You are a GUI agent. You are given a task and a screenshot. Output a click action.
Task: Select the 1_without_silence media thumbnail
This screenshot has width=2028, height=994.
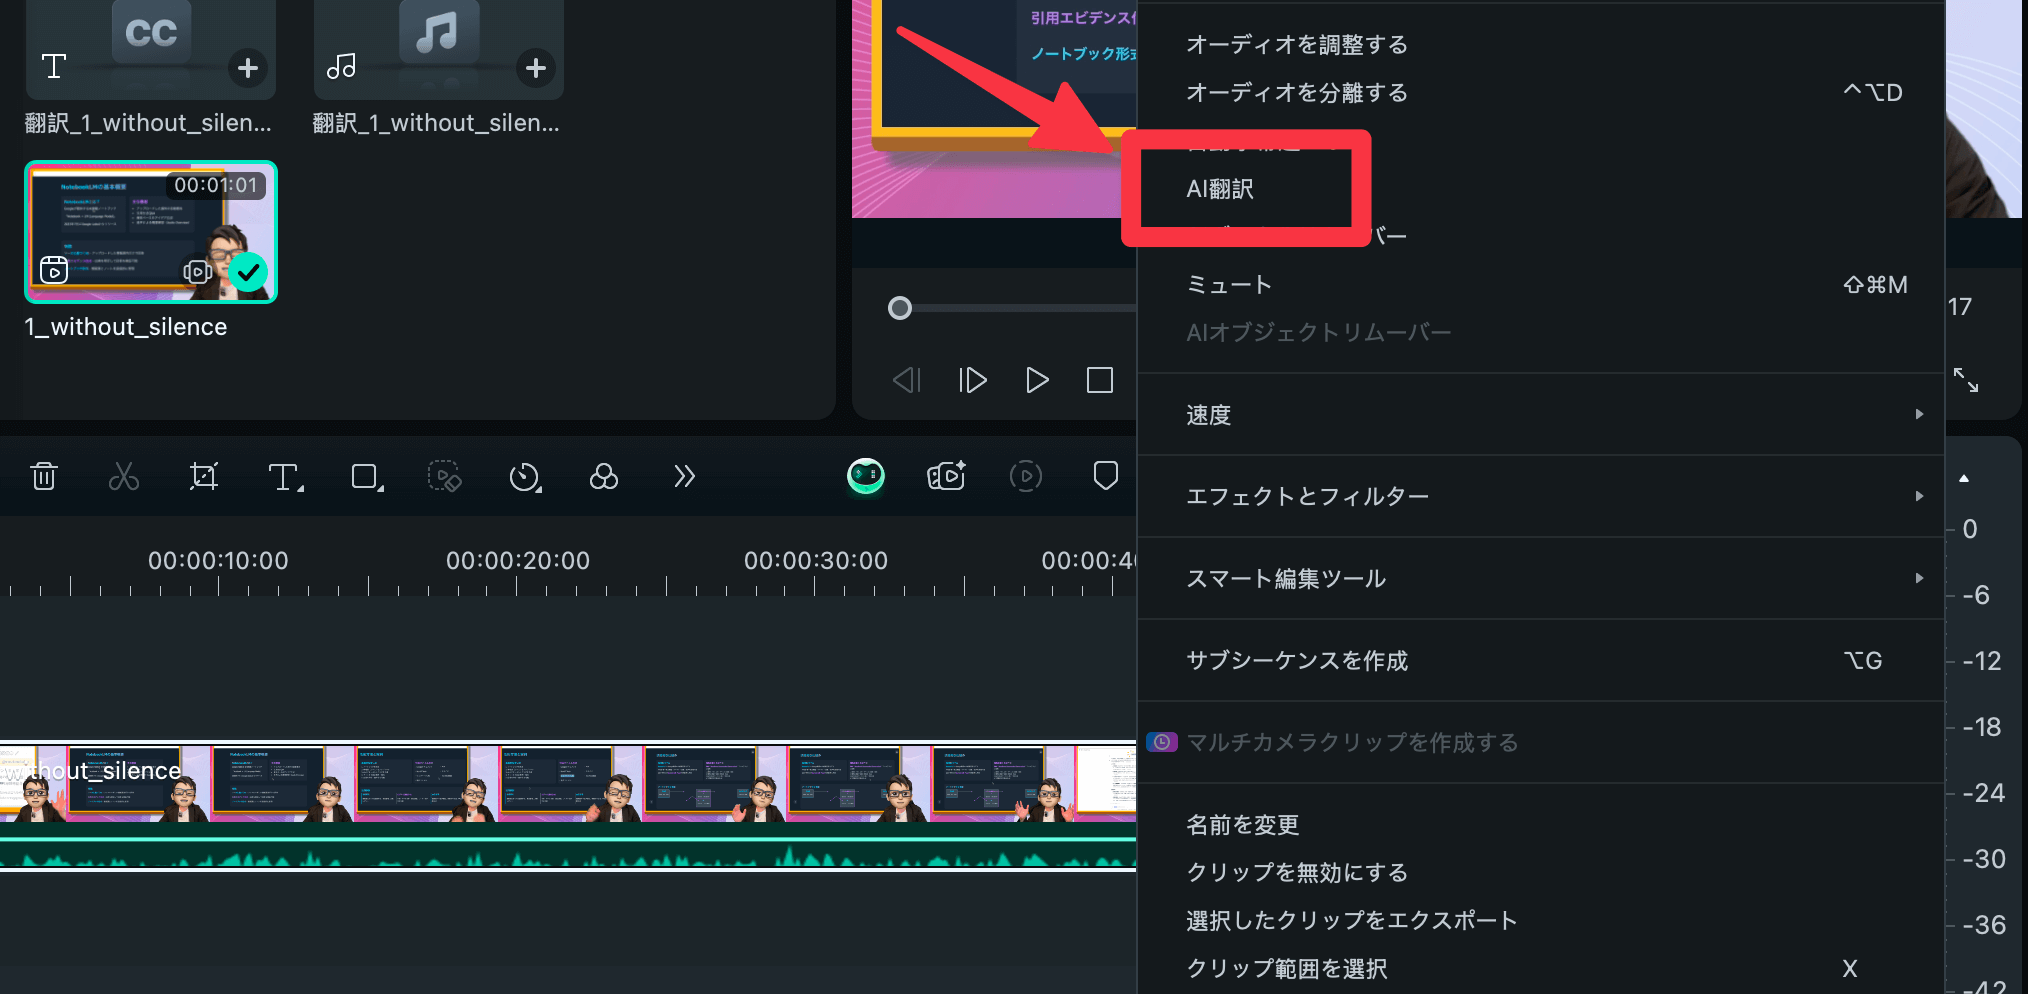pyautogui.click(x=151, y=232)
